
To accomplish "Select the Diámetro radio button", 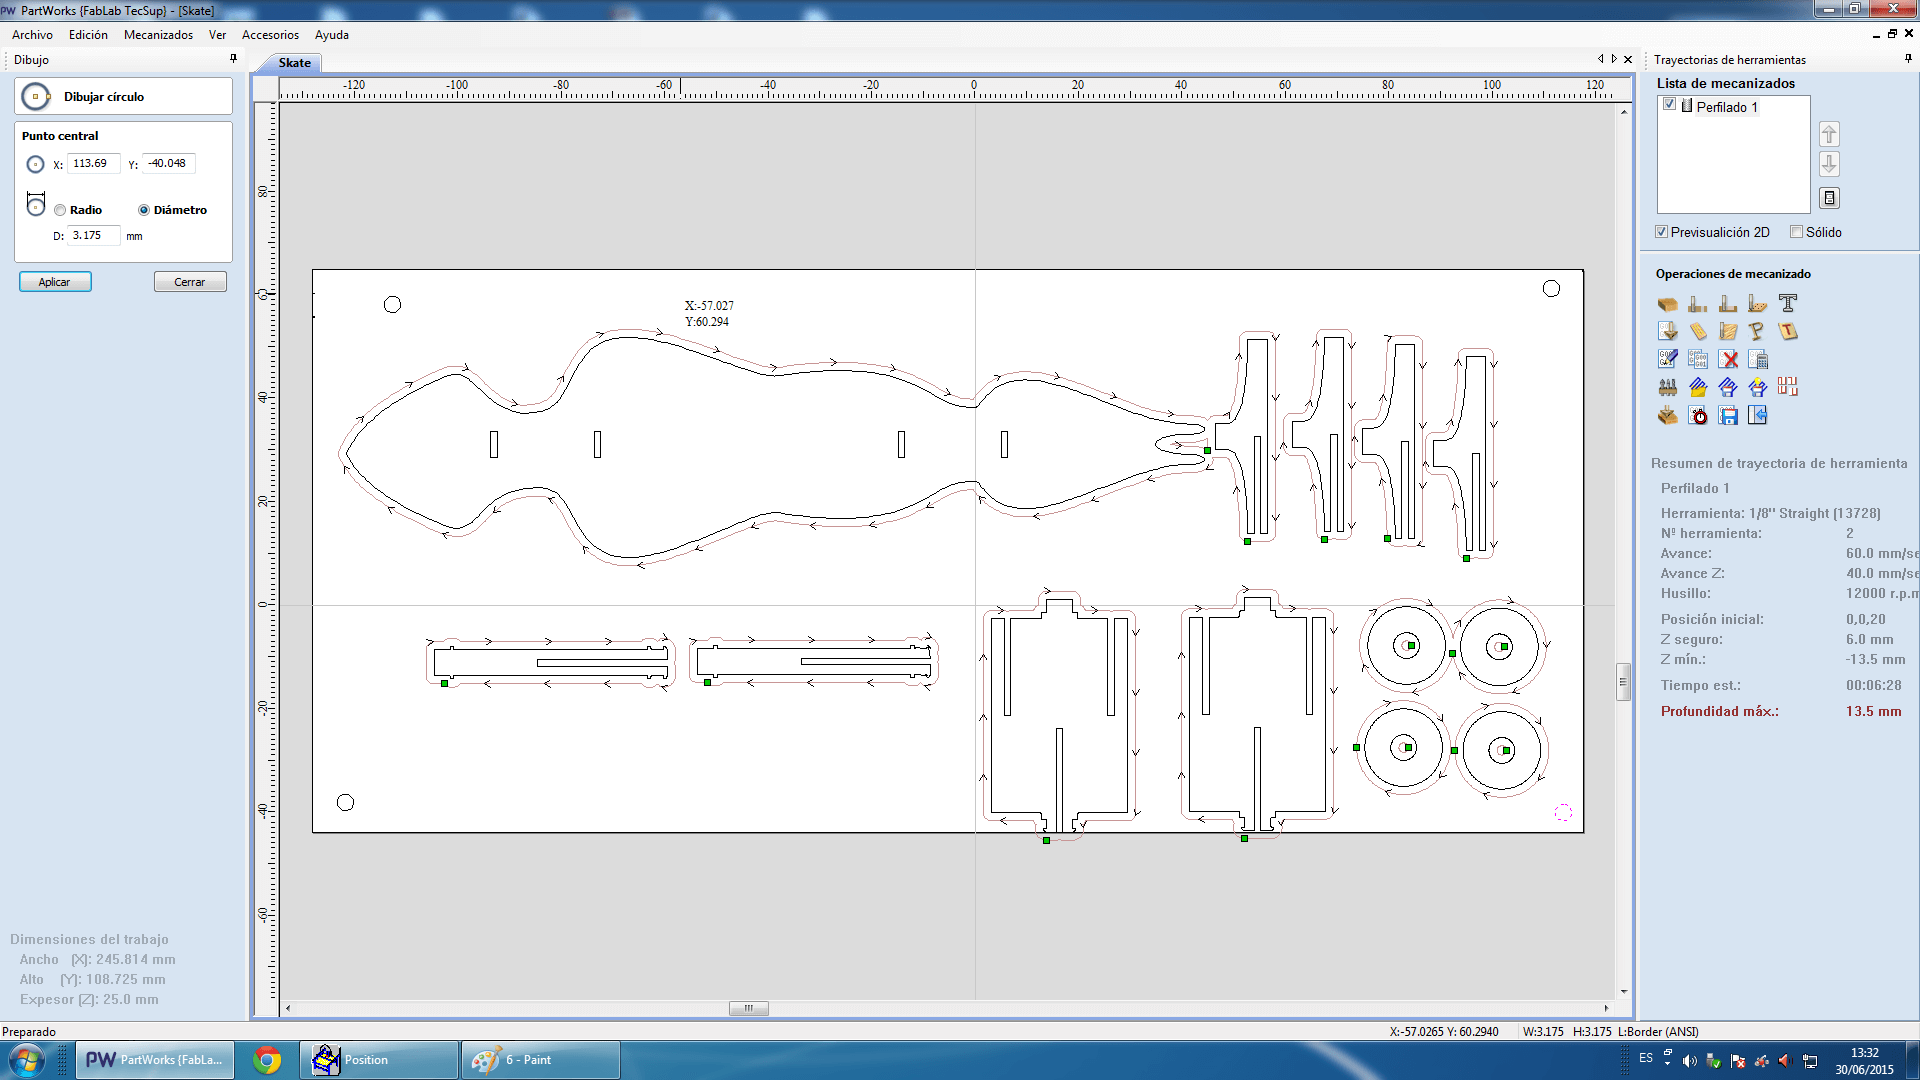I will 144,210.
